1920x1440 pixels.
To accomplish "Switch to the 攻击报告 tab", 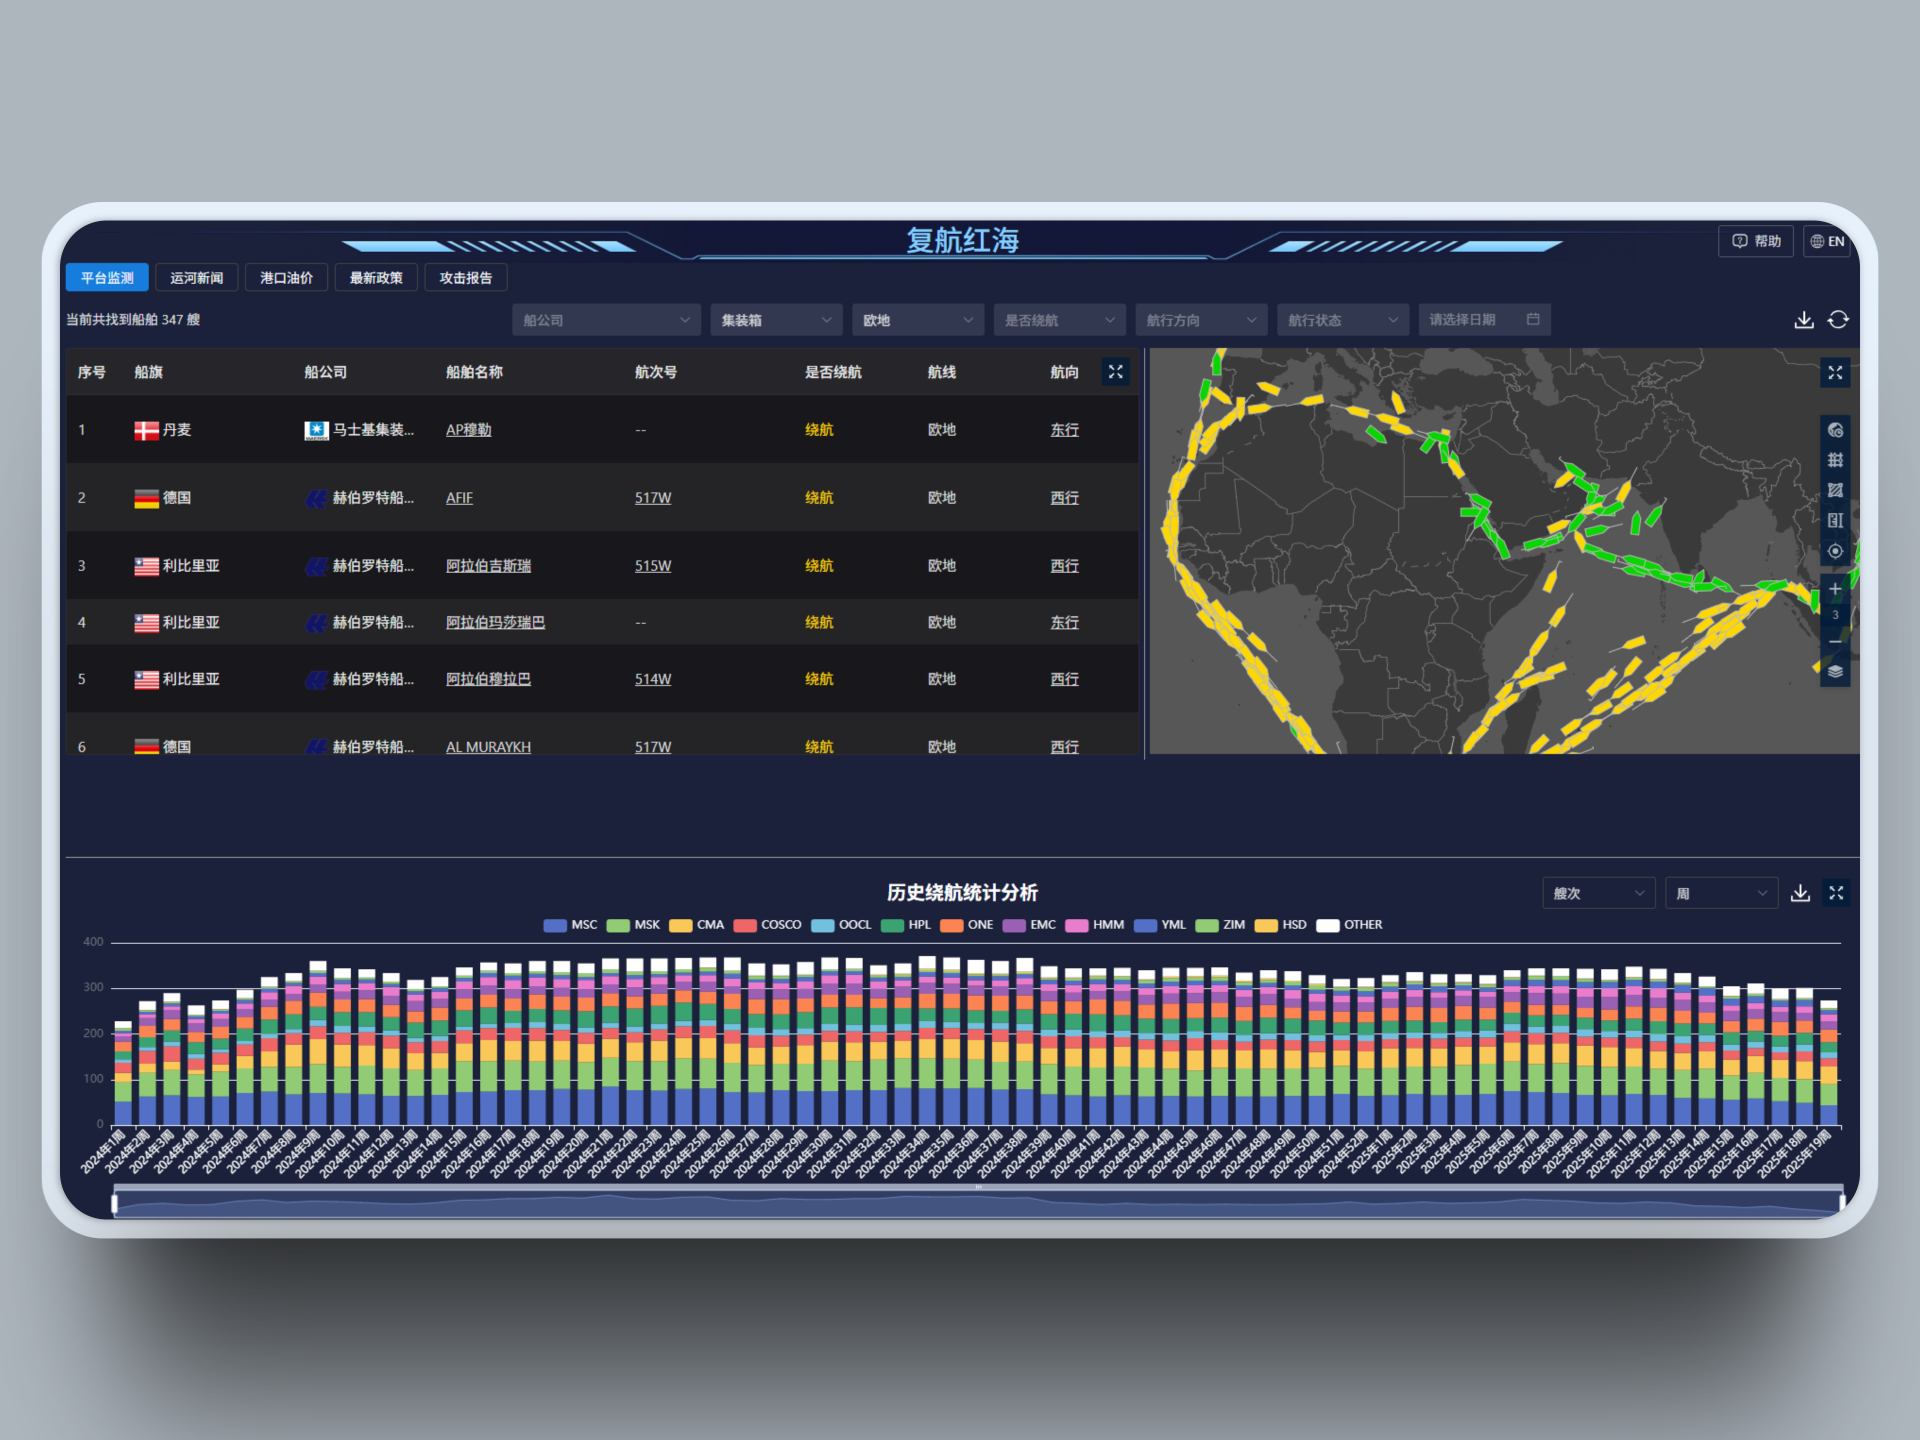I will coord(465,278).
